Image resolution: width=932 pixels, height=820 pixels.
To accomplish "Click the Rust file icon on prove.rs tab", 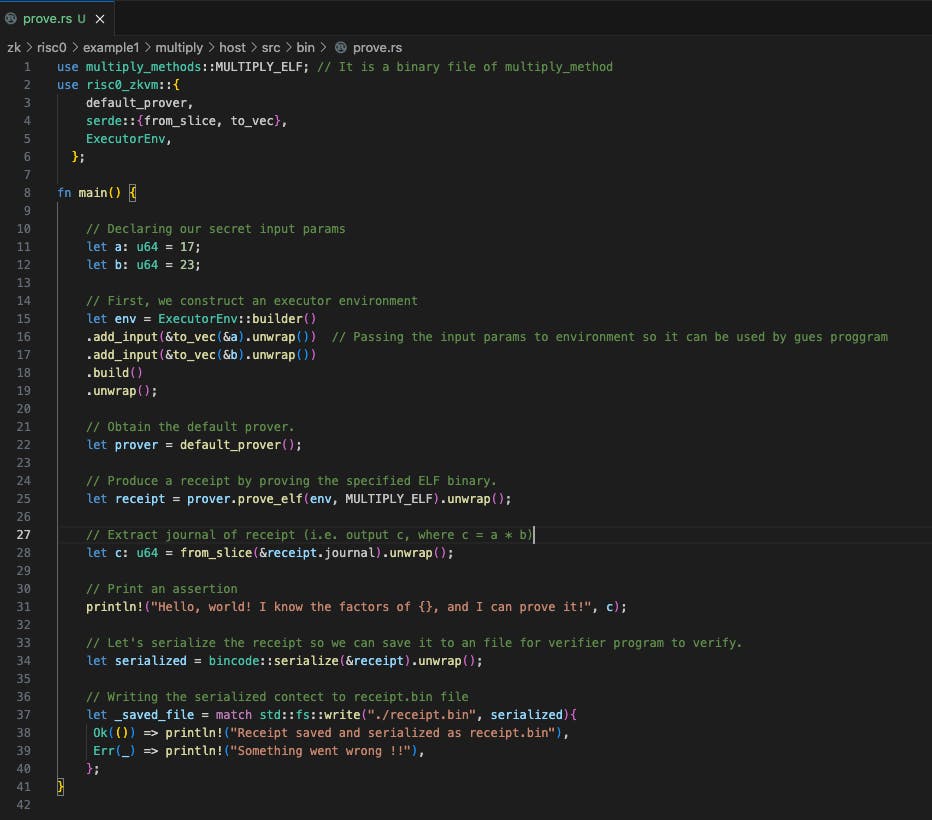I will click(11, 18).
